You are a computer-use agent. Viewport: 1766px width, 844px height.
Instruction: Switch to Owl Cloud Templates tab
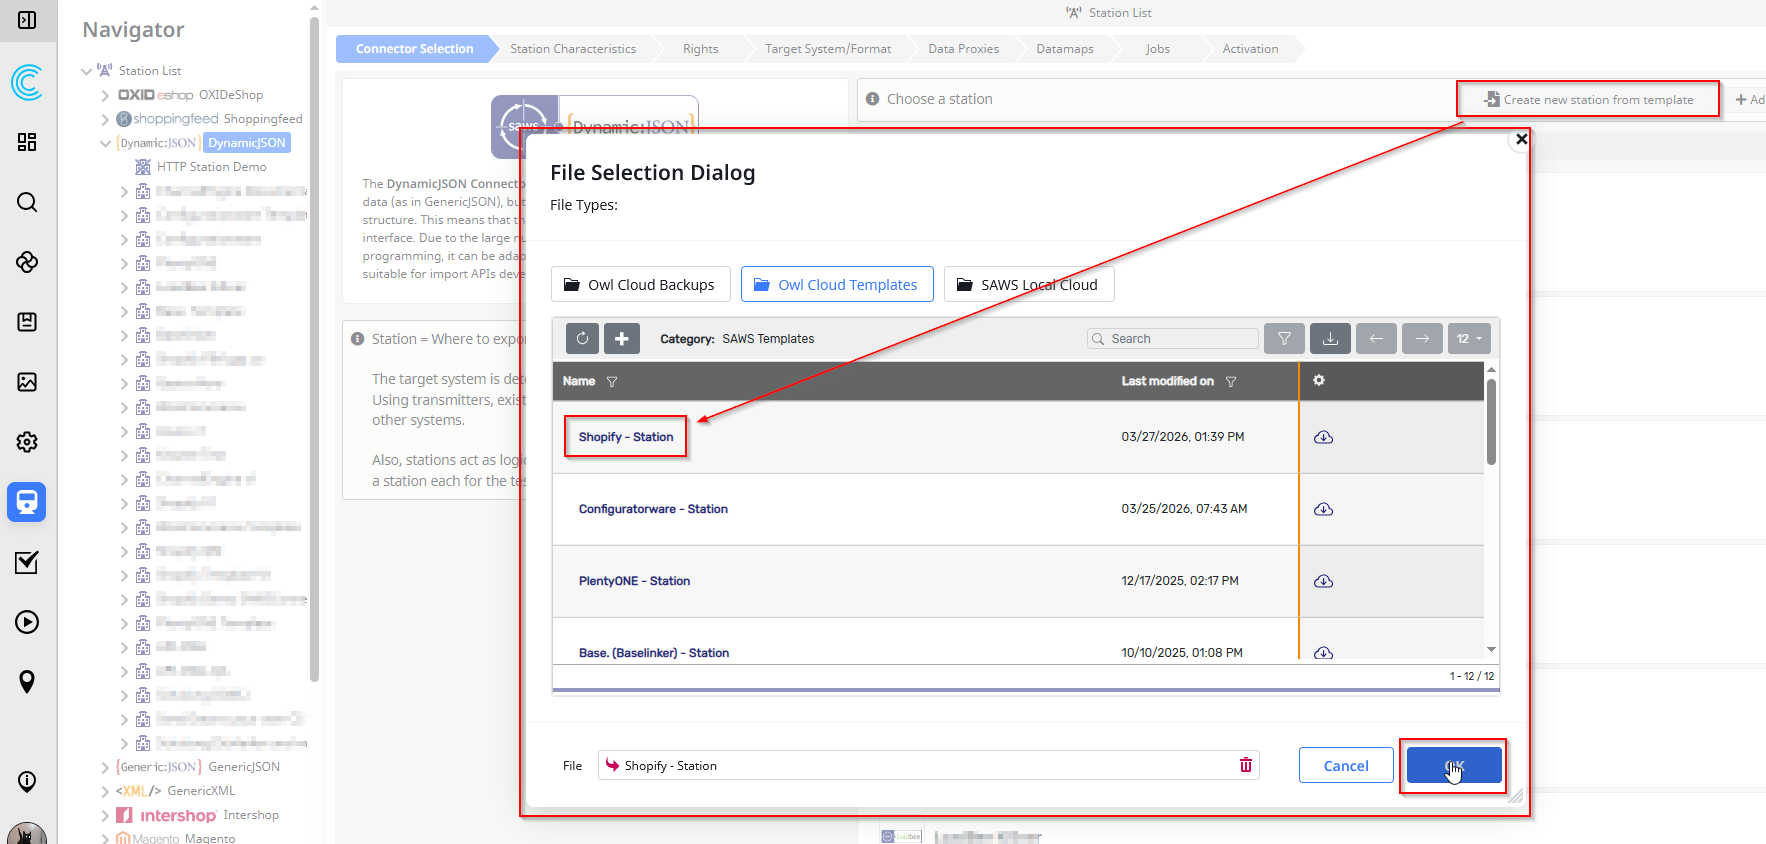point(837,285)
